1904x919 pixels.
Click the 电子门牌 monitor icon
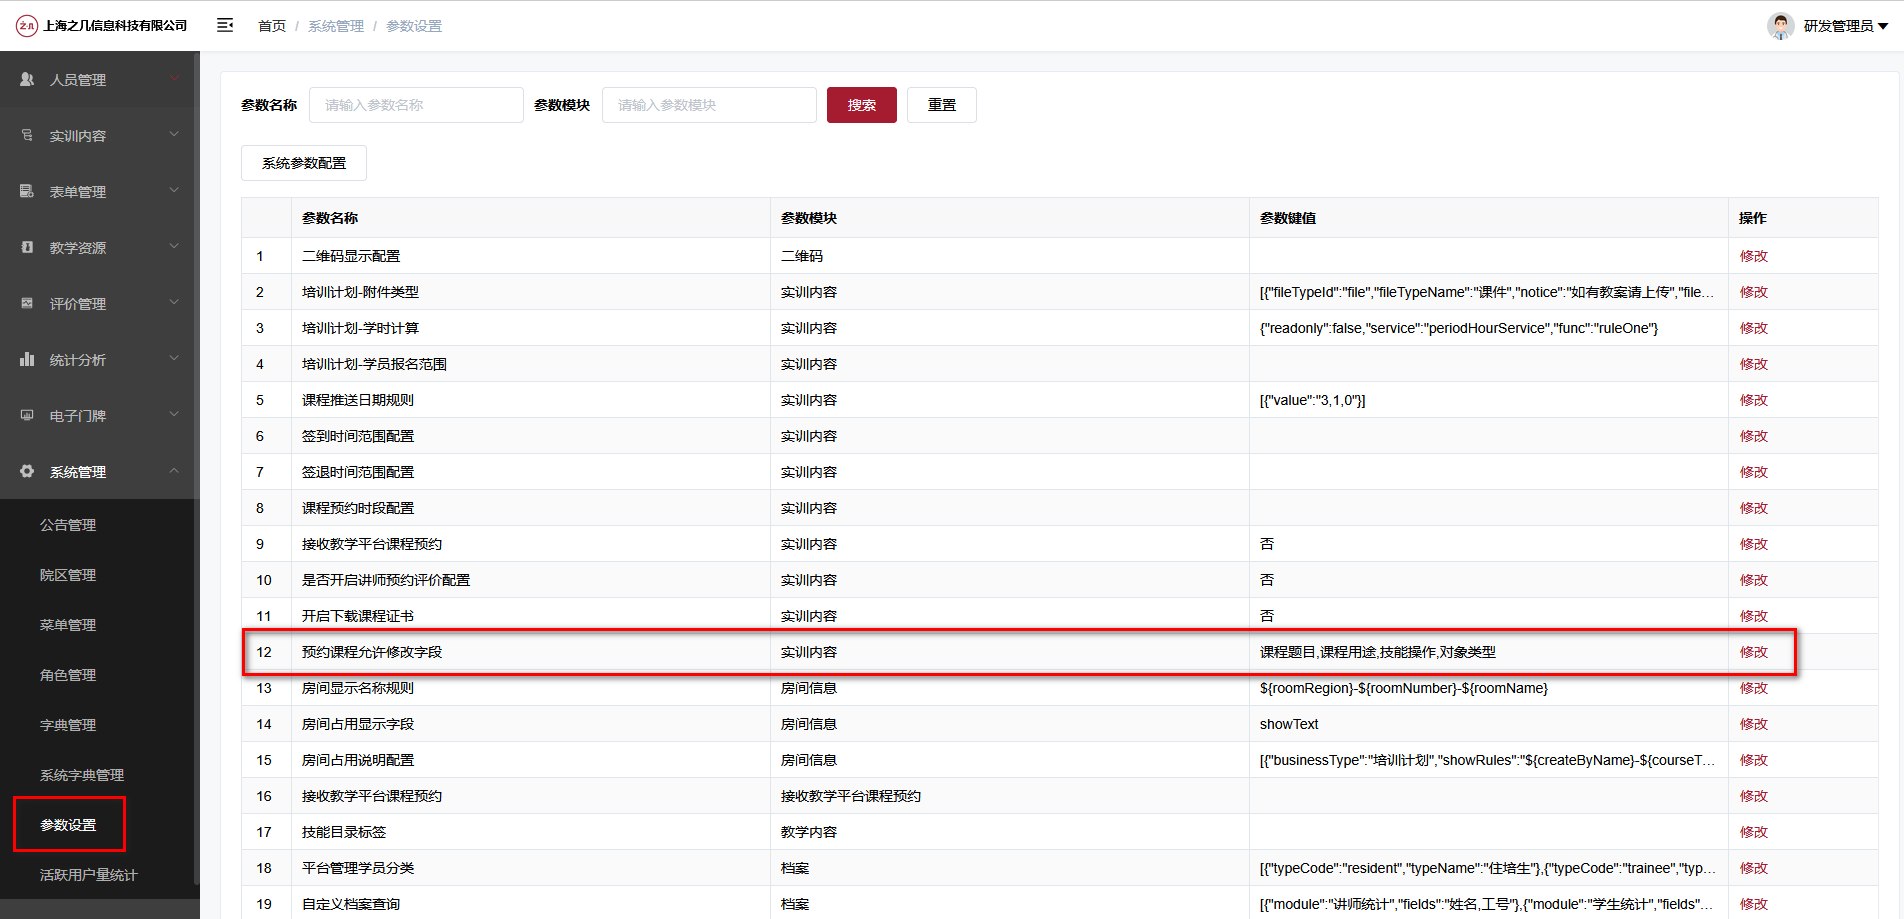coord(27,415)
